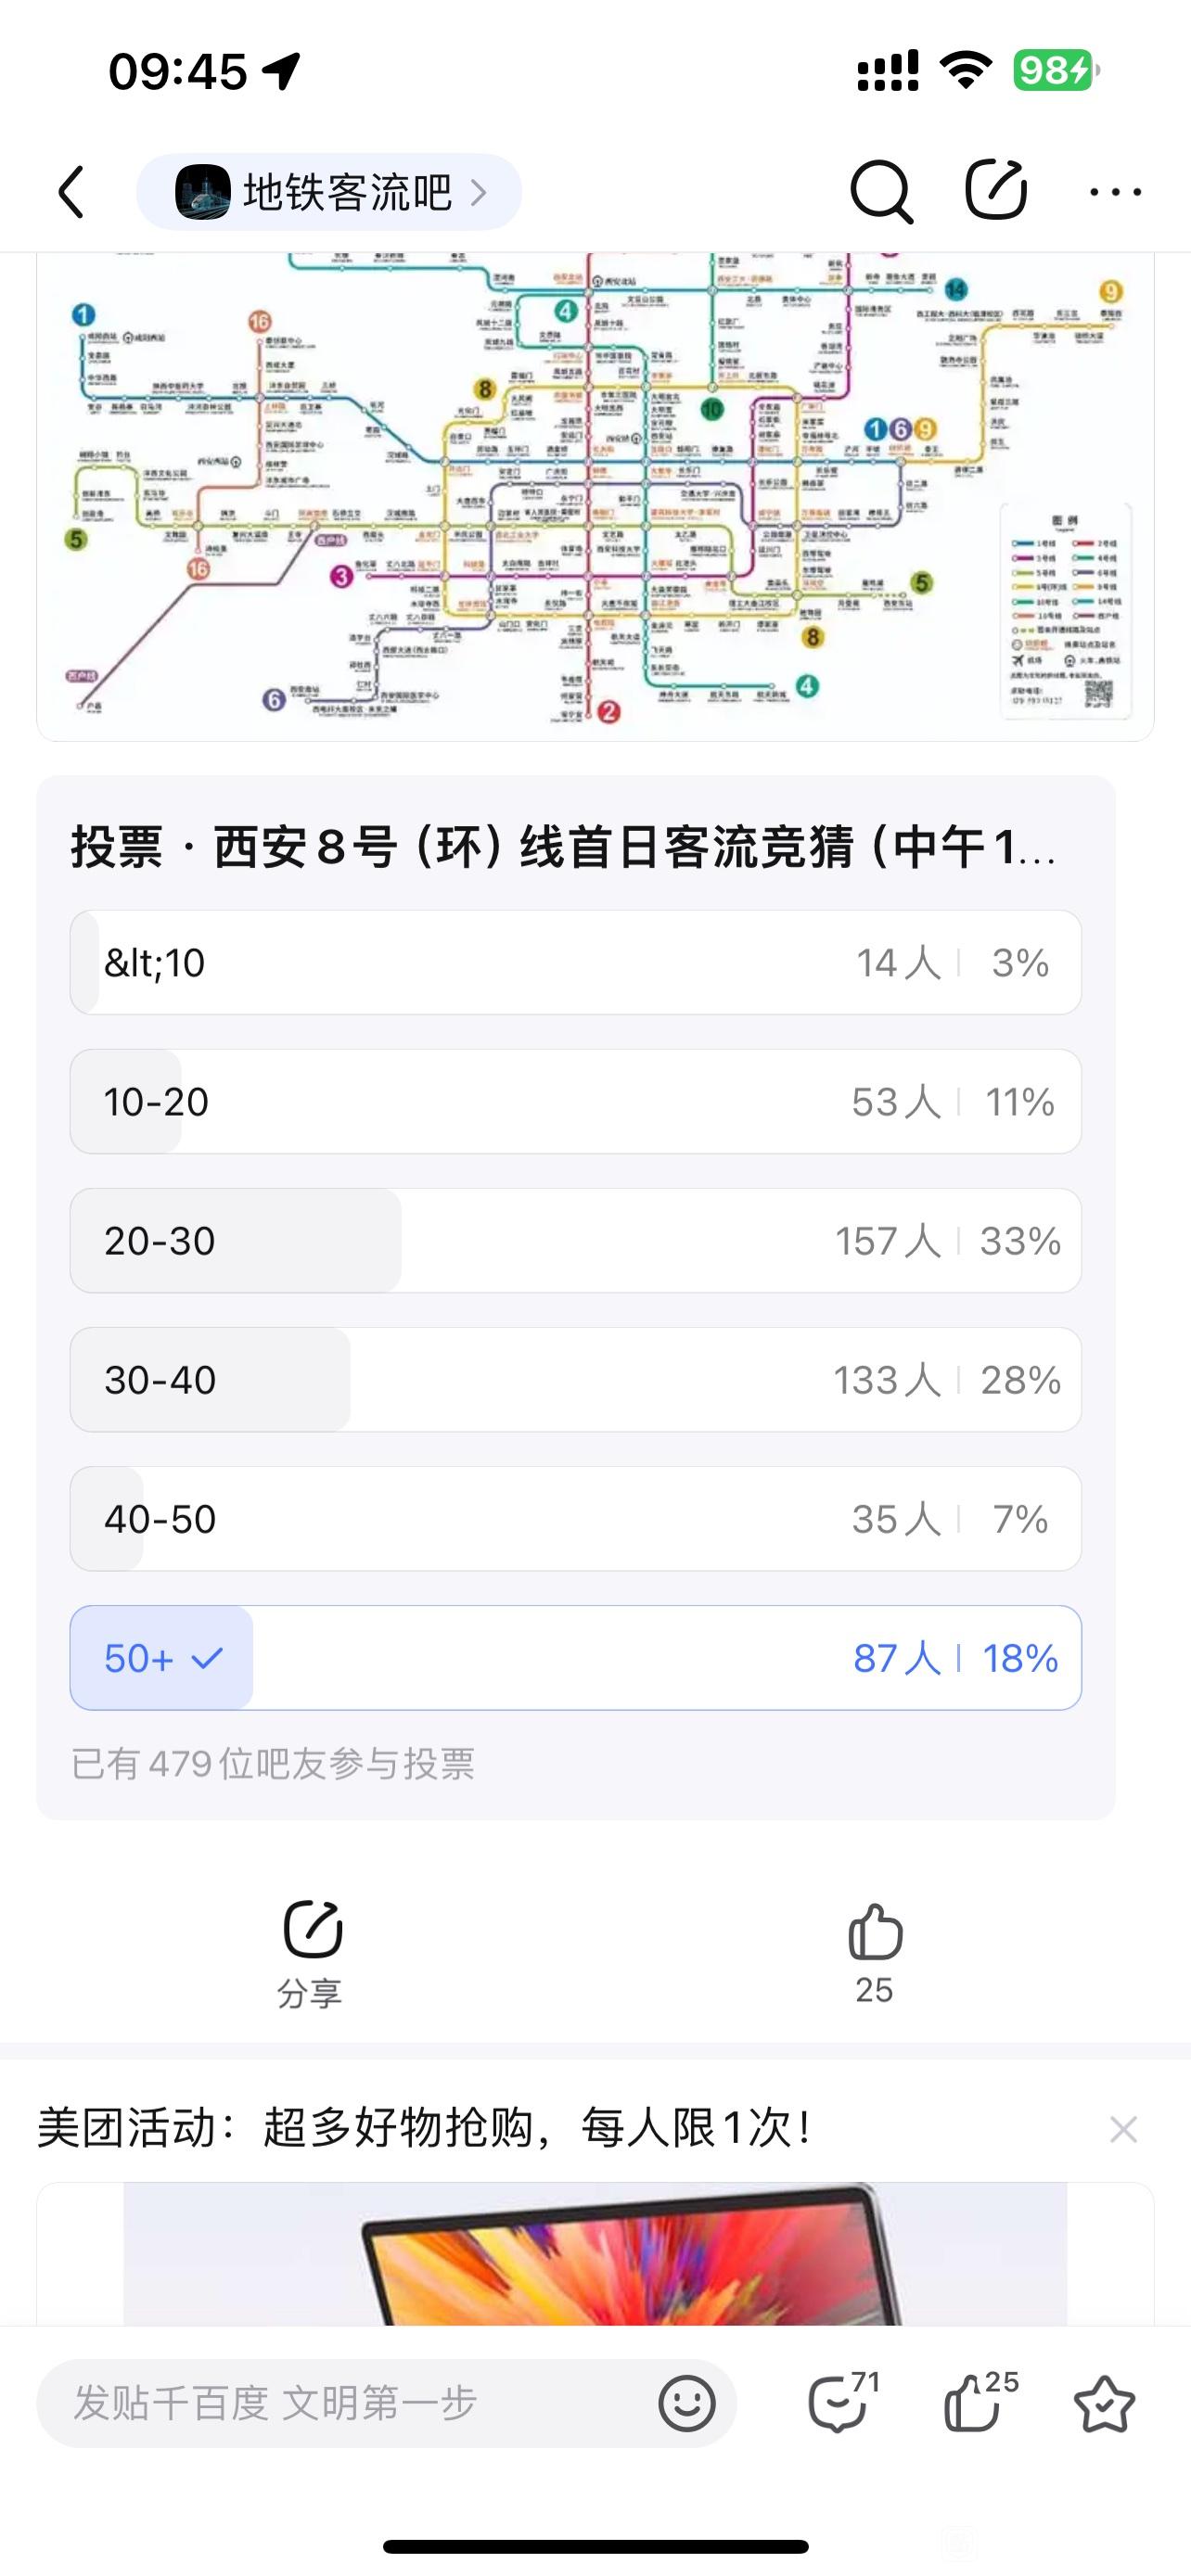
Task: Open the emoji smiley picker
Action: 687,2403
